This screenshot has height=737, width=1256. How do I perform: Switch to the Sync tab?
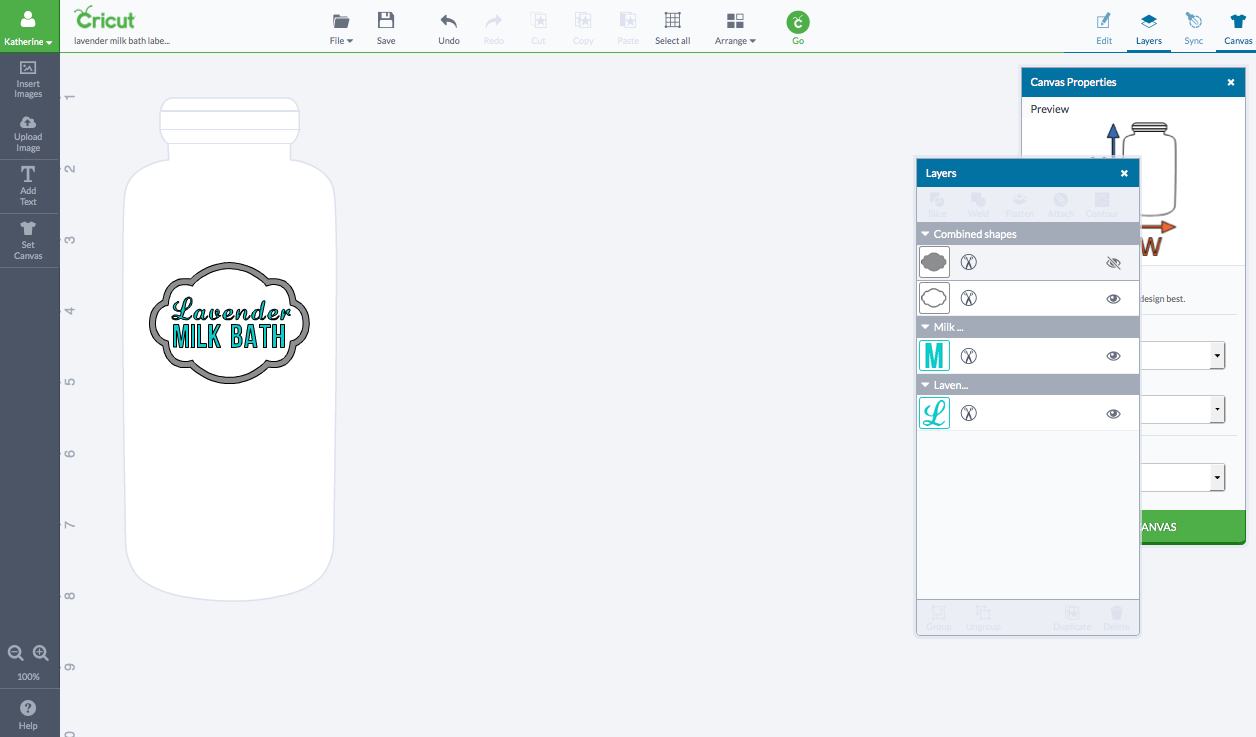(1193, 28)
